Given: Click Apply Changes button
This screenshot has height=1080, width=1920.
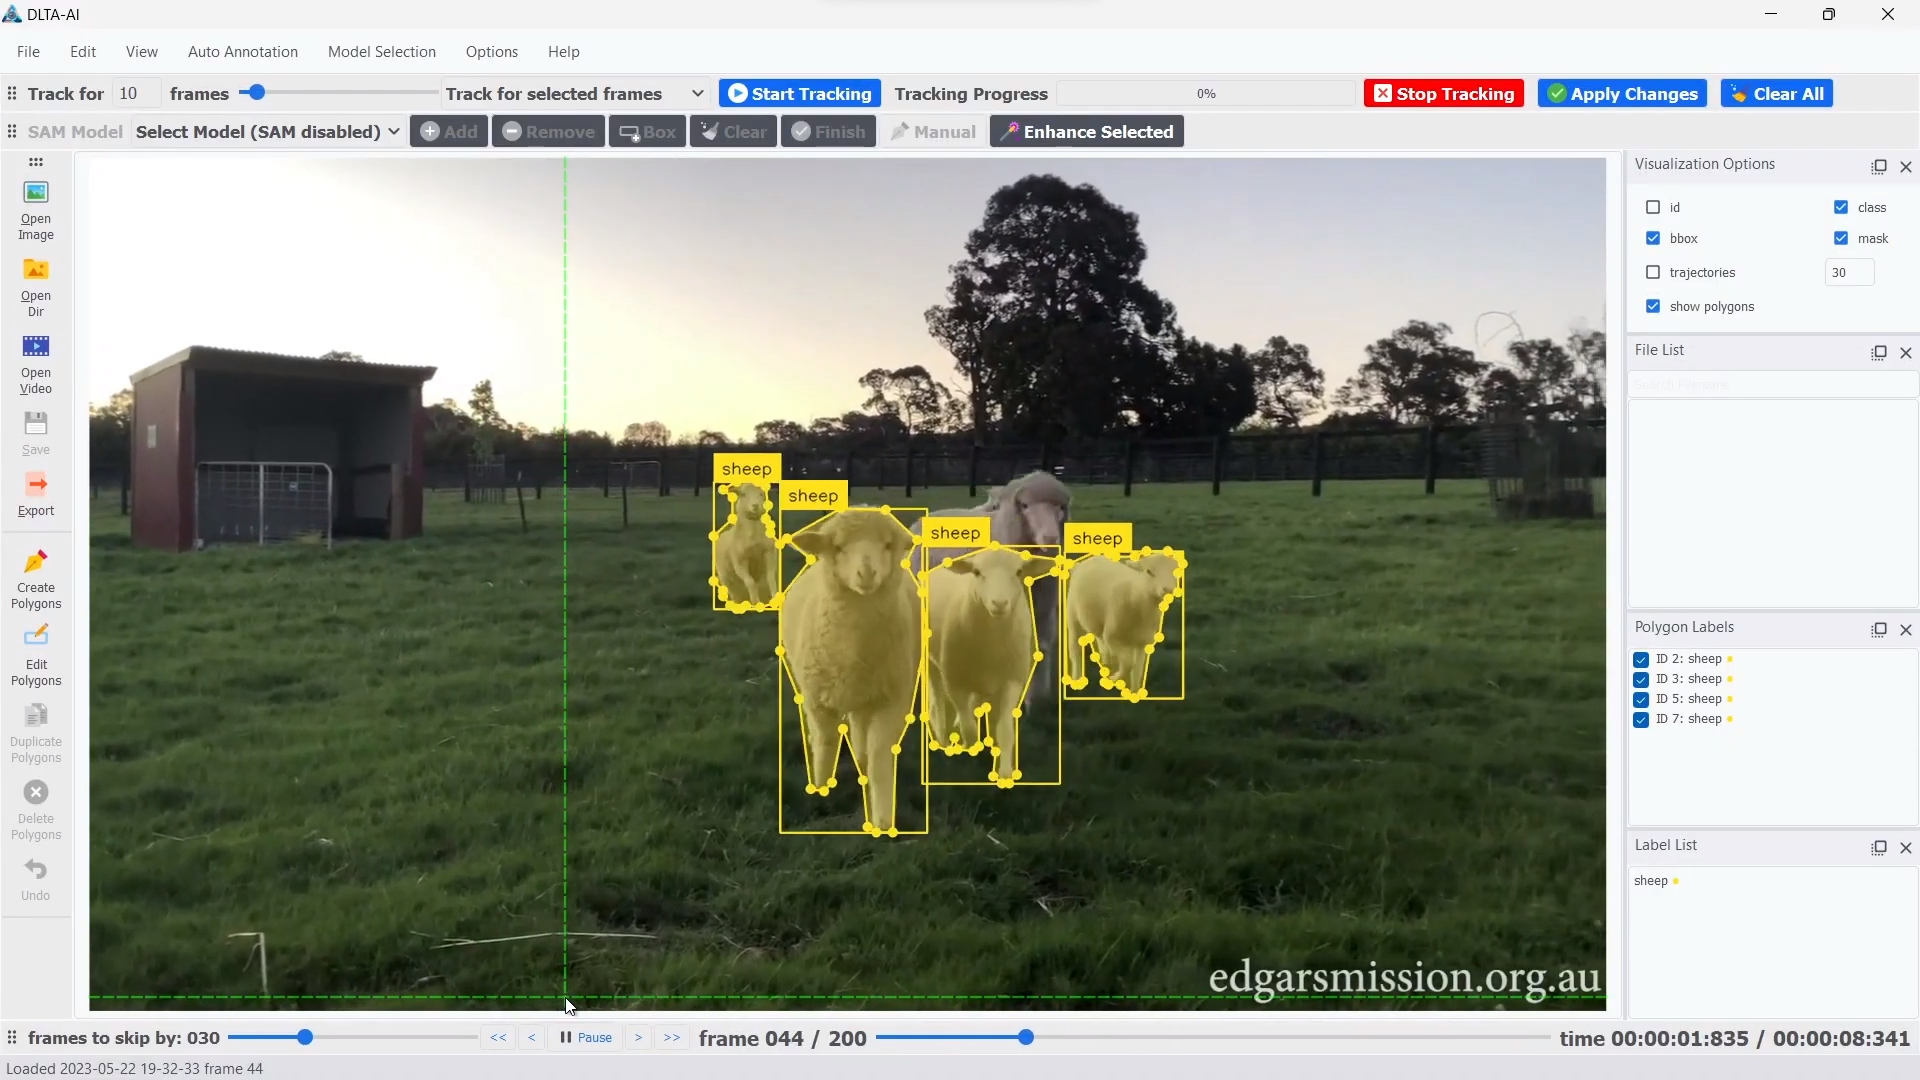Looking at the screenshot, I should pyautogui.click(x=1622, y=93).
